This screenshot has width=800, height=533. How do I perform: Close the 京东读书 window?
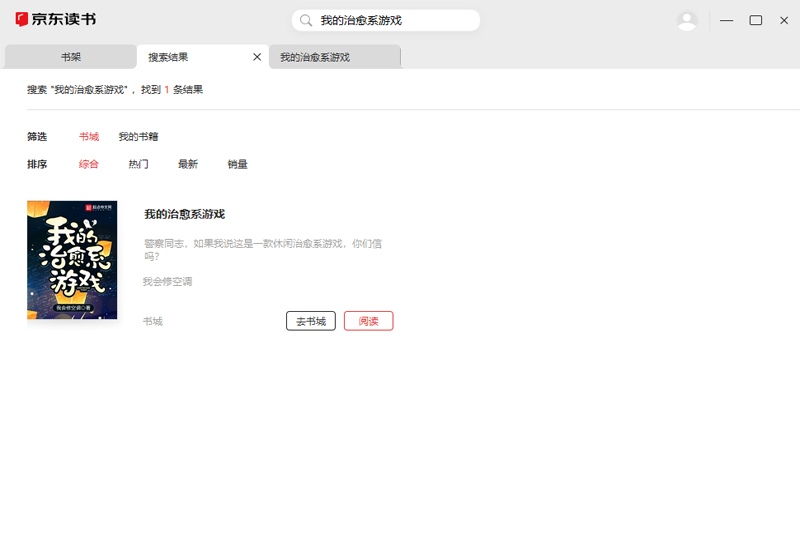coord(785,20)
